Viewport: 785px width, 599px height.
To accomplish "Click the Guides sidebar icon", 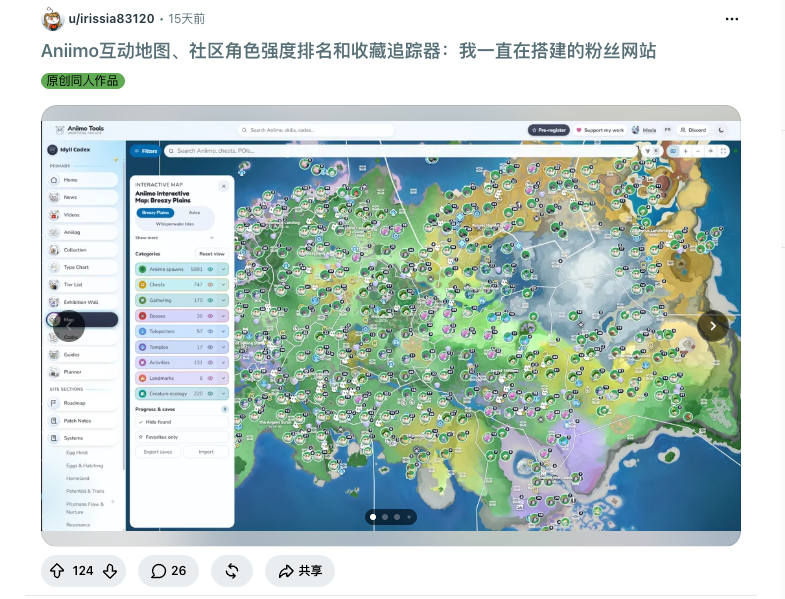I will [x=54, y=355].
